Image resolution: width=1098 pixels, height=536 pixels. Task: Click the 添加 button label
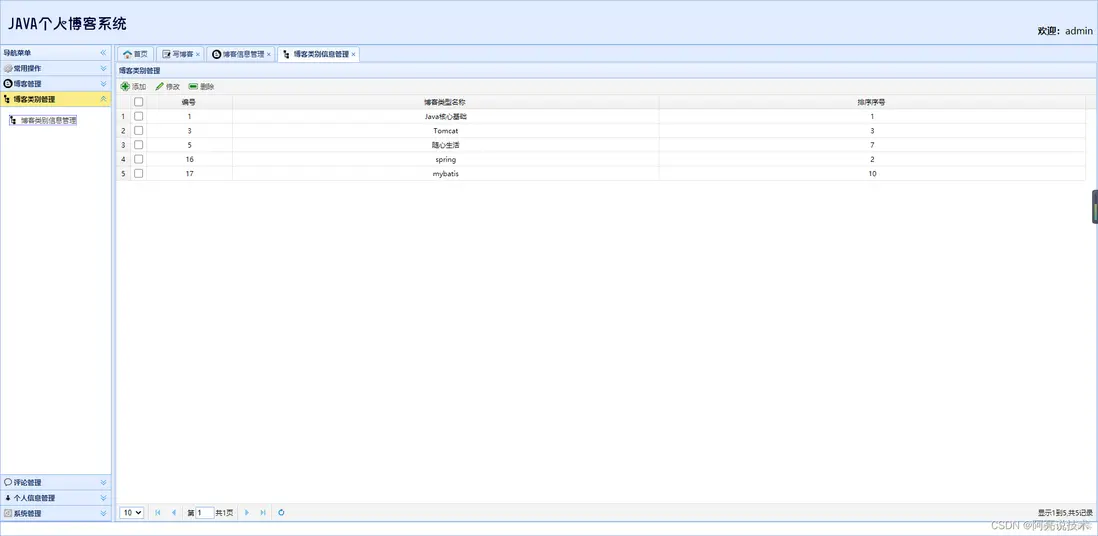coord(139,87)
